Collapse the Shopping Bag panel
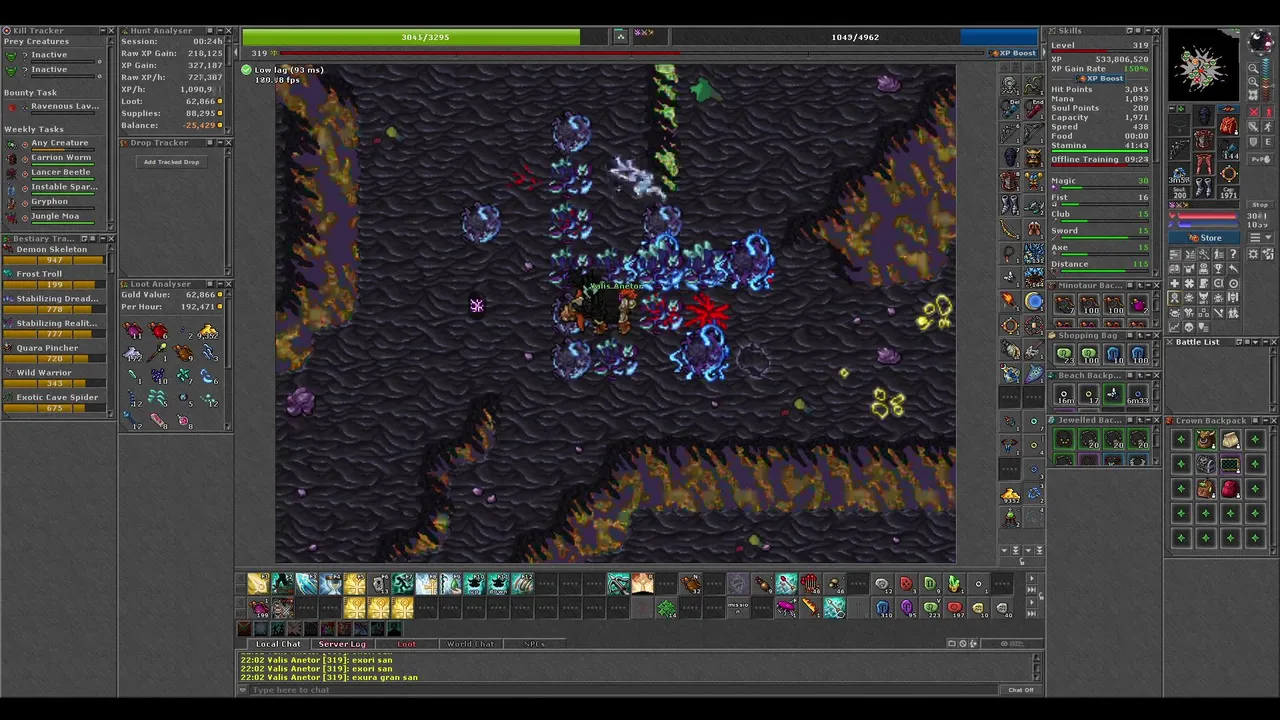The image size is (1280, 720). tap(1147, 335)
